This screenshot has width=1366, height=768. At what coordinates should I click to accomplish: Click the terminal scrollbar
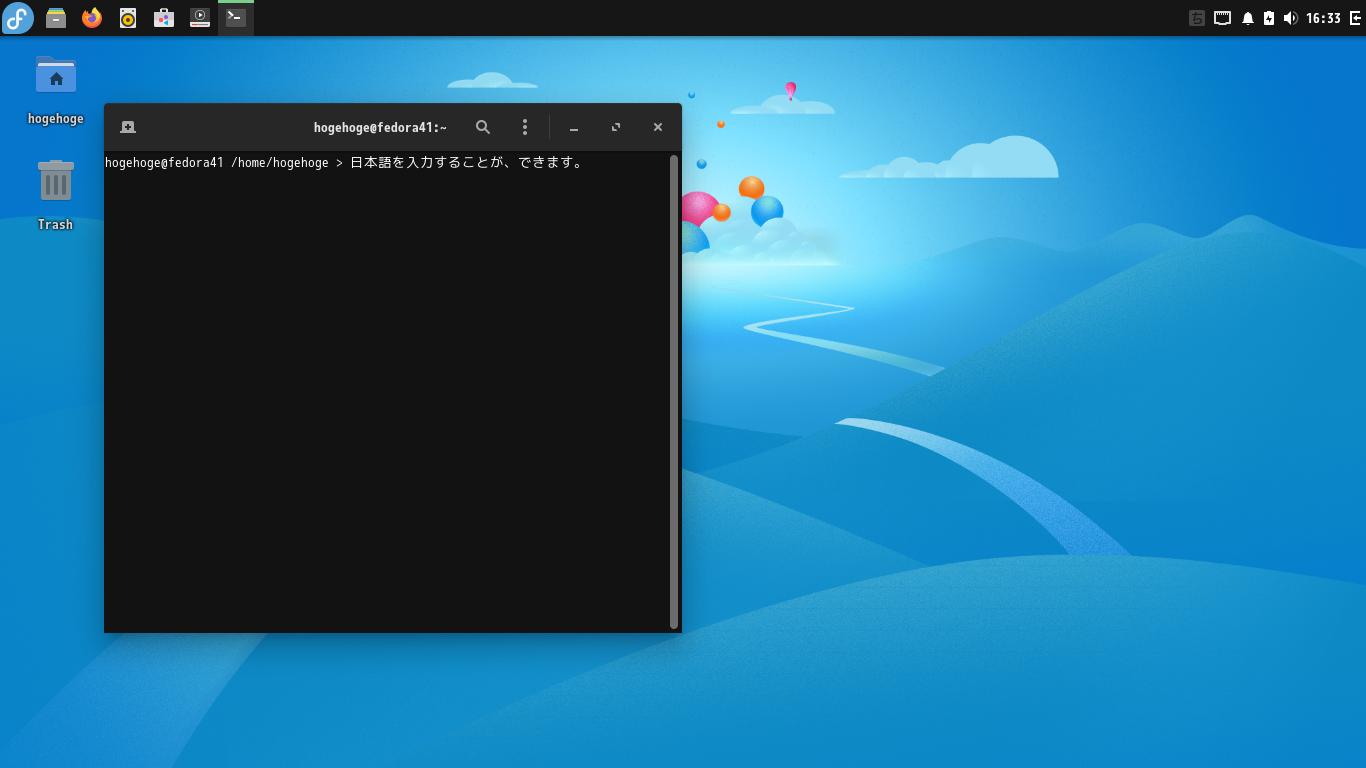tap(674, 390)
